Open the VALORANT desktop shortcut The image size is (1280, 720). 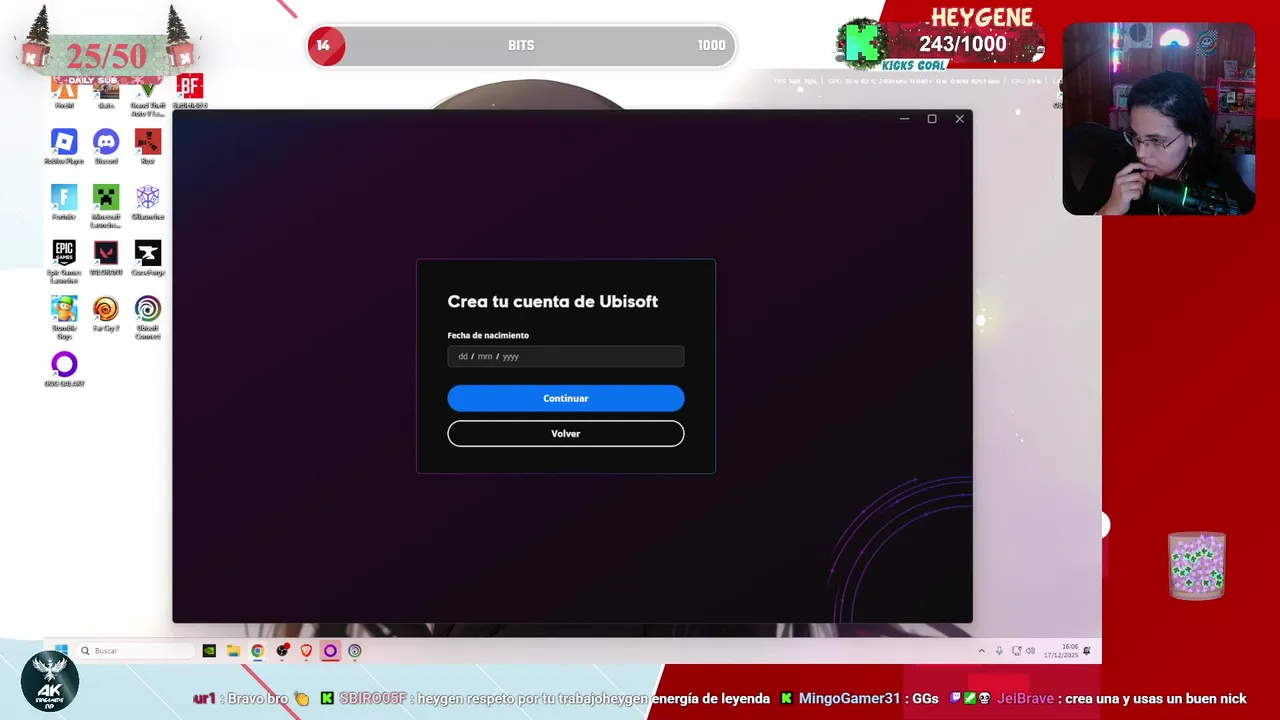[106, 258]
